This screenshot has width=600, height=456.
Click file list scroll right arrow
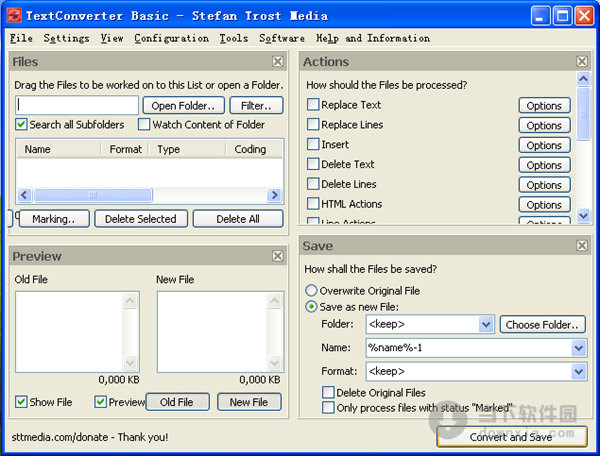(x=274, y=195)
